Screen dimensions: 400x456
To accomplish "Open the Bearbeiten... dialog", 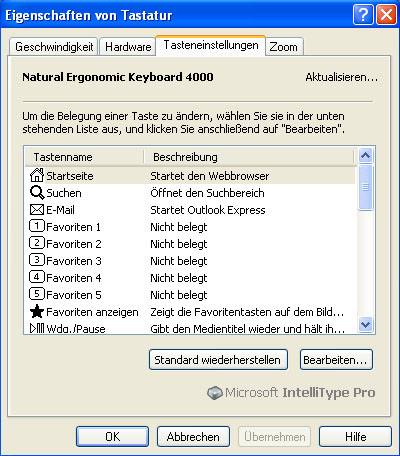I will click(x=336, y=360).
